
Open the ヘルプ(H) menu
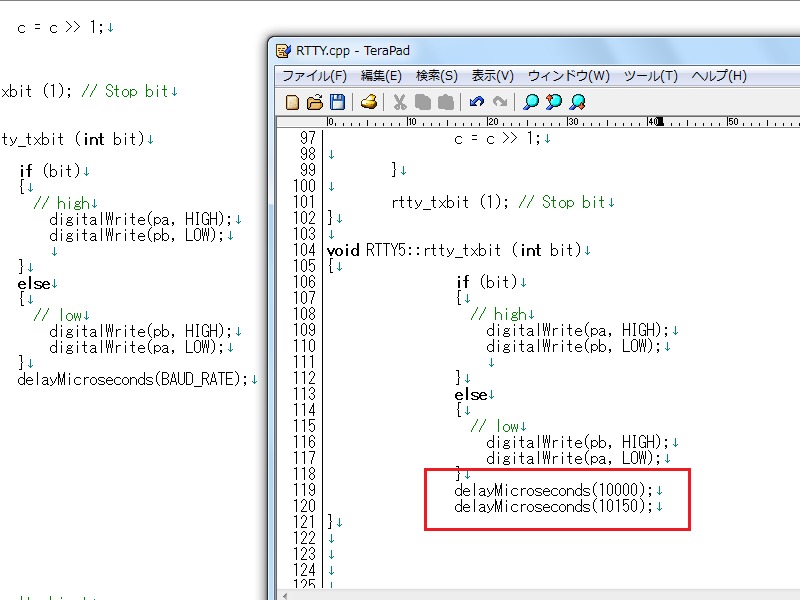click(719, 76)
